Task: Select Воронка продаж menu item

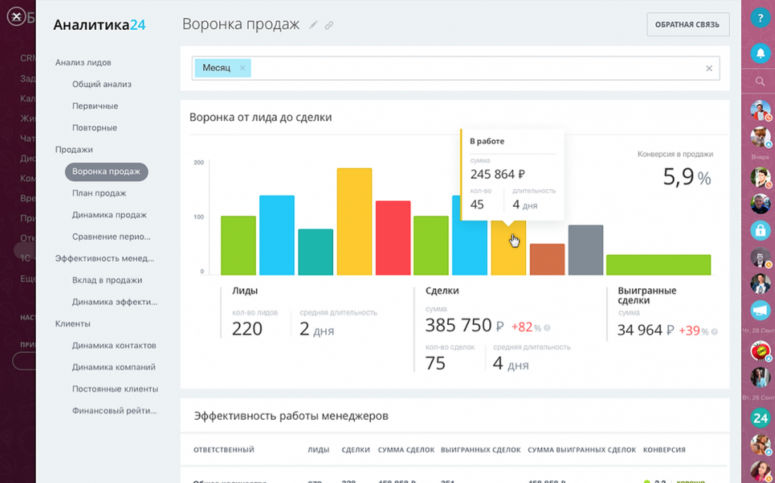Action: [106, 172]
